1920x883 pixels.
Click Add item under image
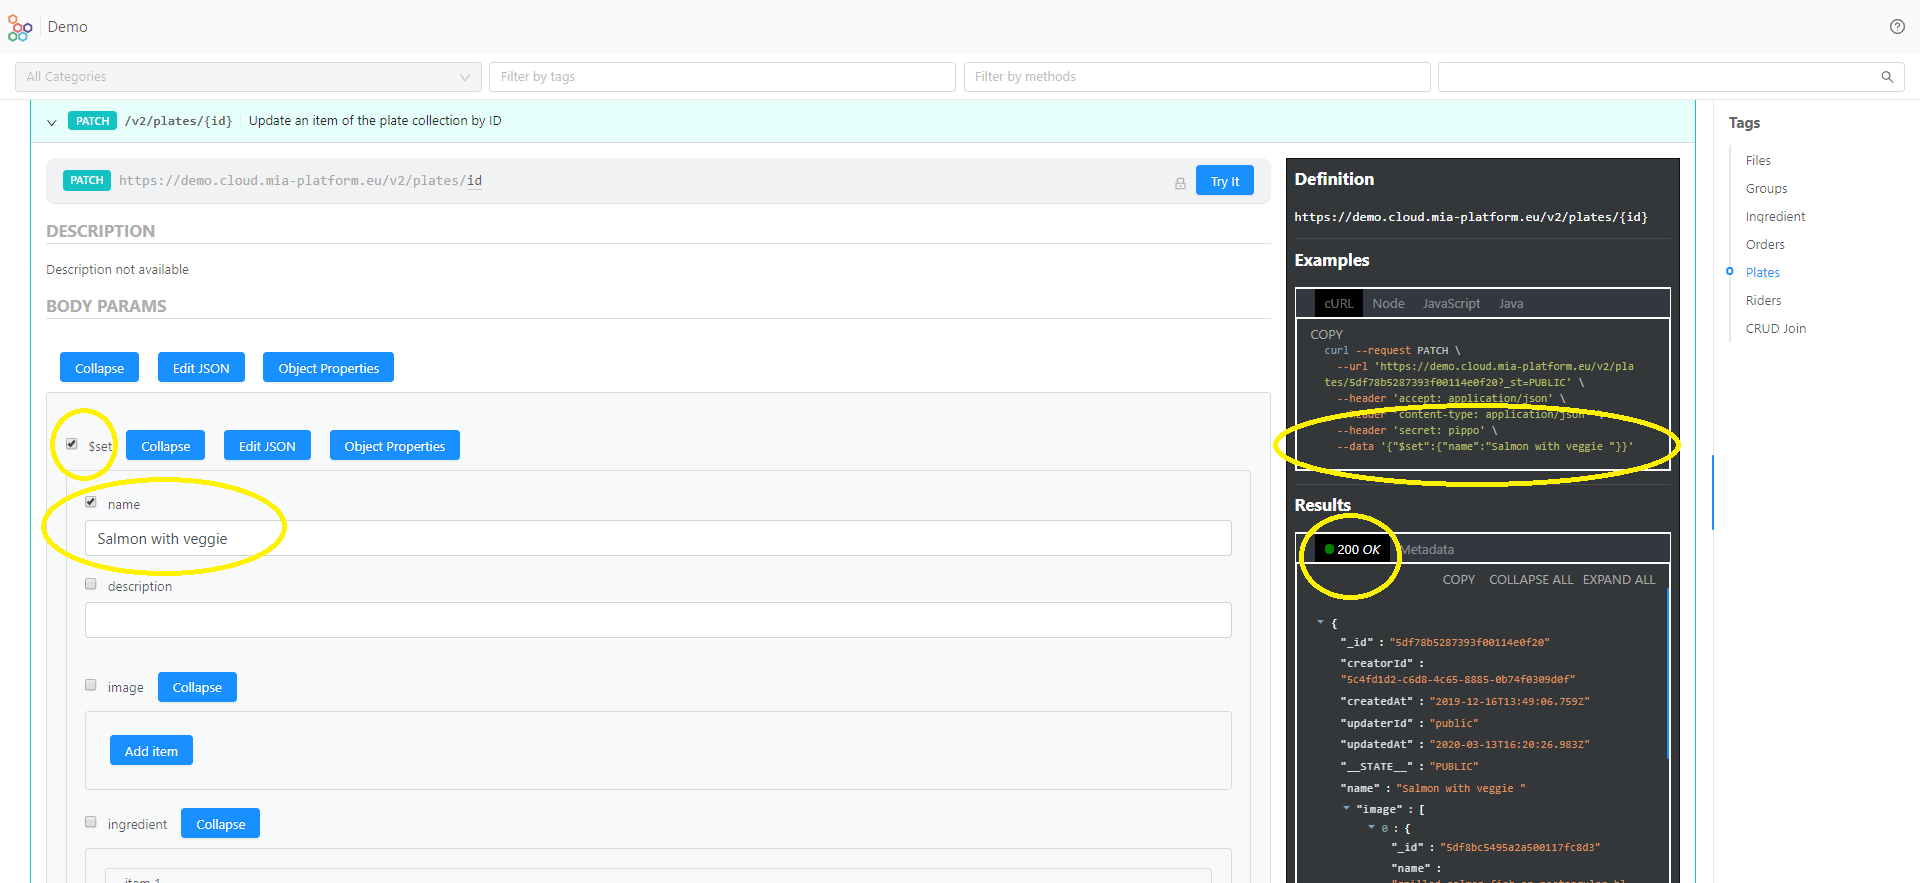[151, 751]
